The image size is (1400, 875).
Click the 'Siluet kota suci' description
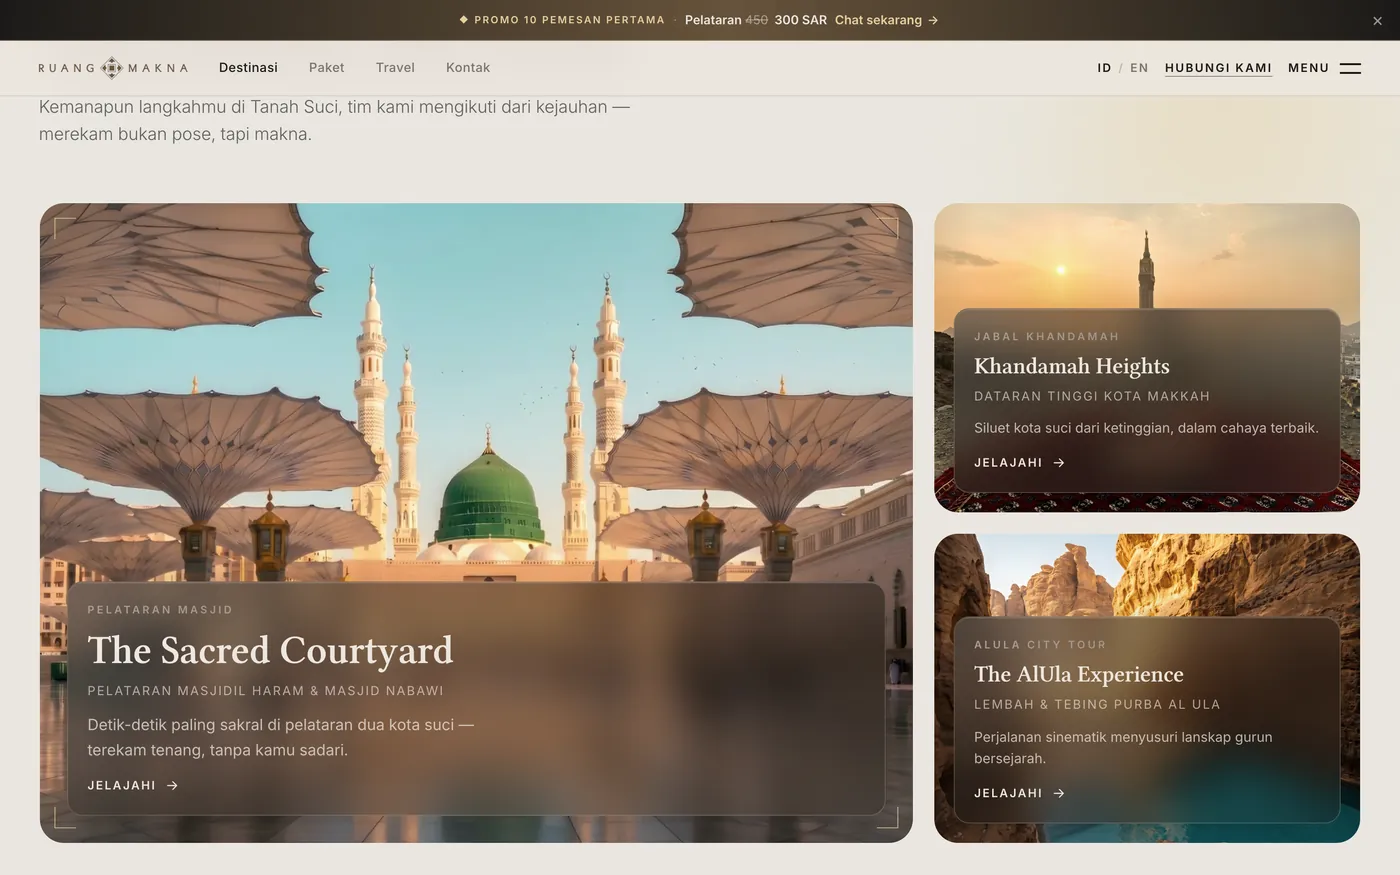pyautogui.click(x=1146, y=428)
